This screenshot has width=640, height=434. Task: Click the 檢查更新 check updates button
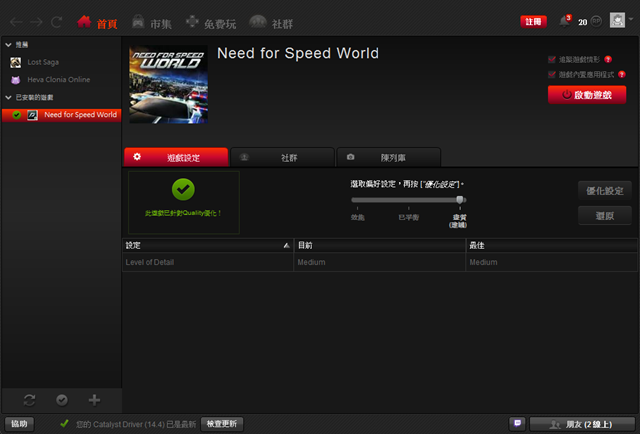point(222,424)
